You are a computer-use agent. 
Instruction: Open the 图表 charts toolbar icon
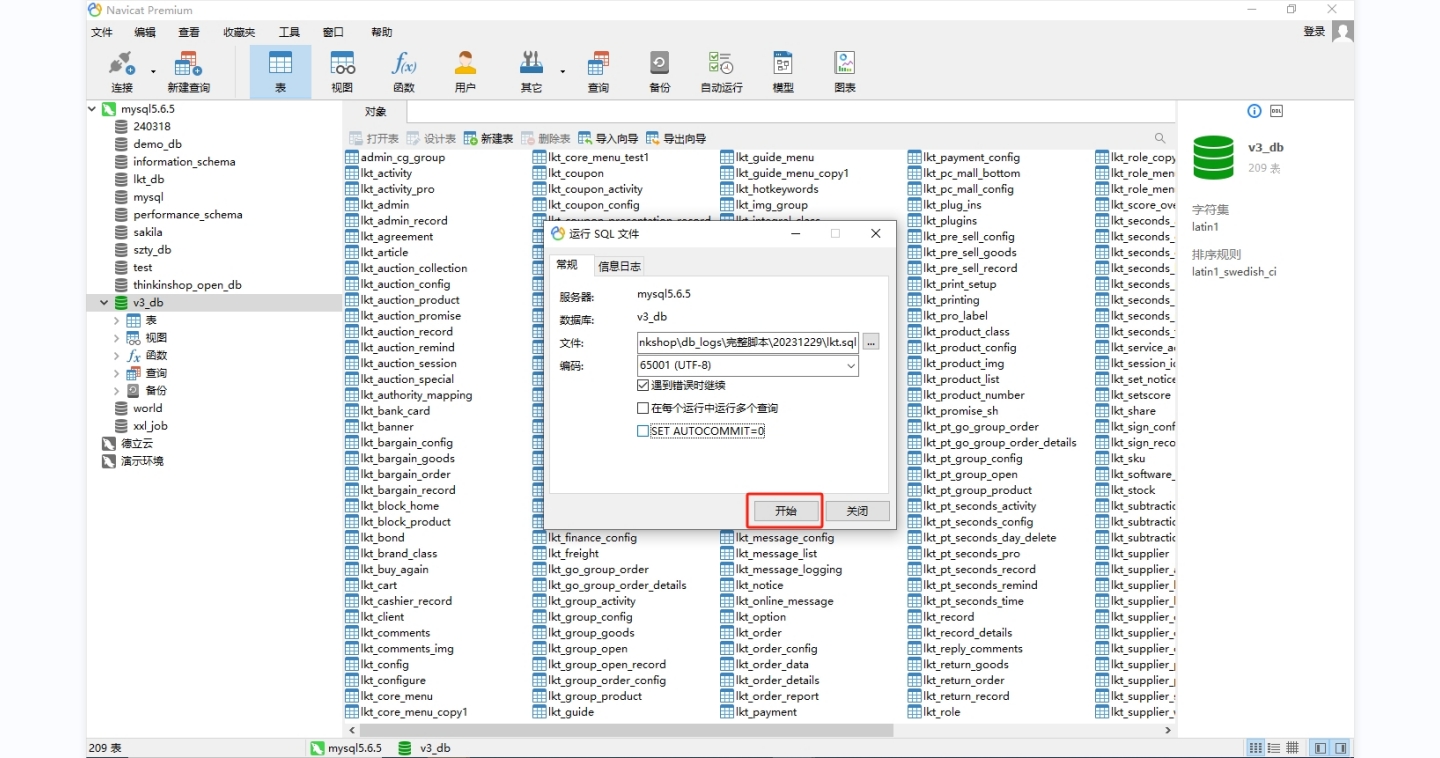click(845, 71)
